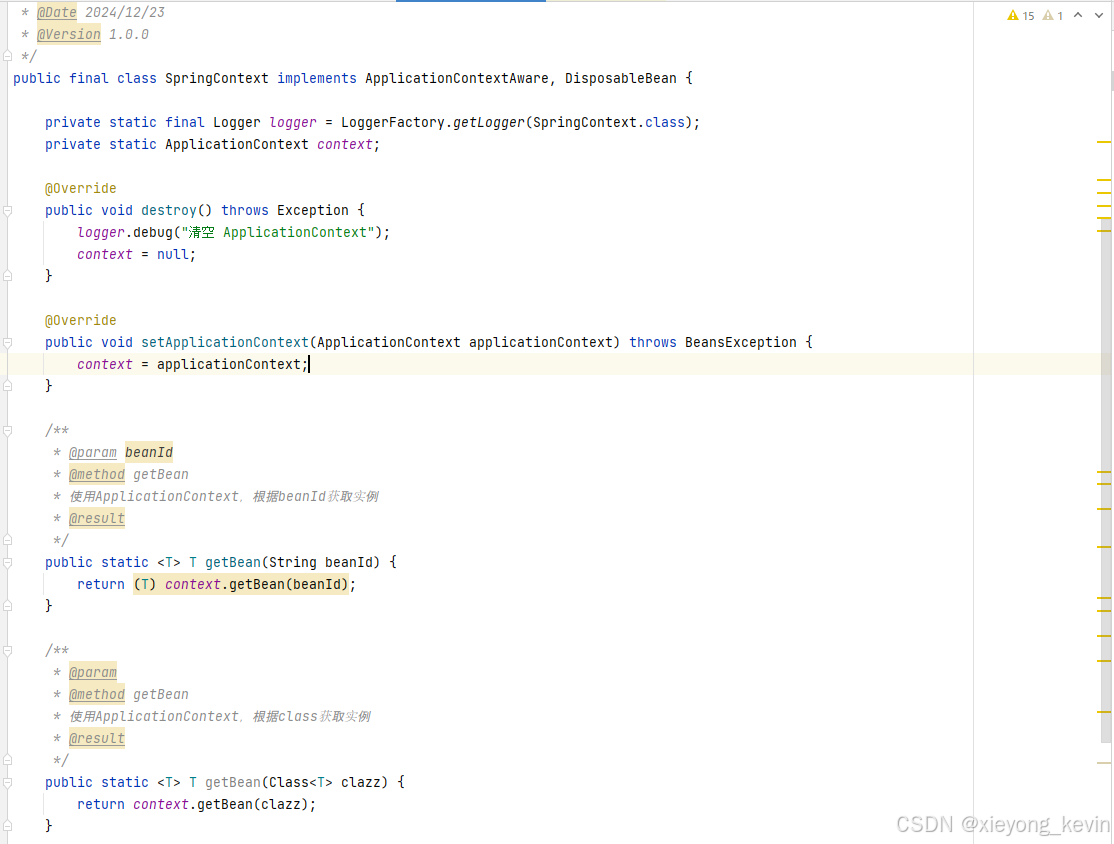Screen dimensions: 1114x844
Task: Collapse the Javadoc above getBean(String beanId)
Action: [x=8, y=430]
